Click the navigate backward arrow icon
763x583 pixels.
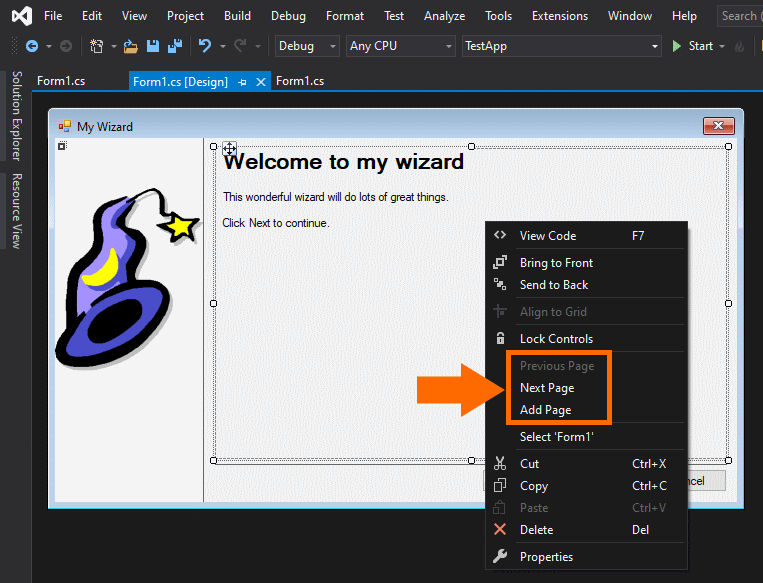(32, 46)
